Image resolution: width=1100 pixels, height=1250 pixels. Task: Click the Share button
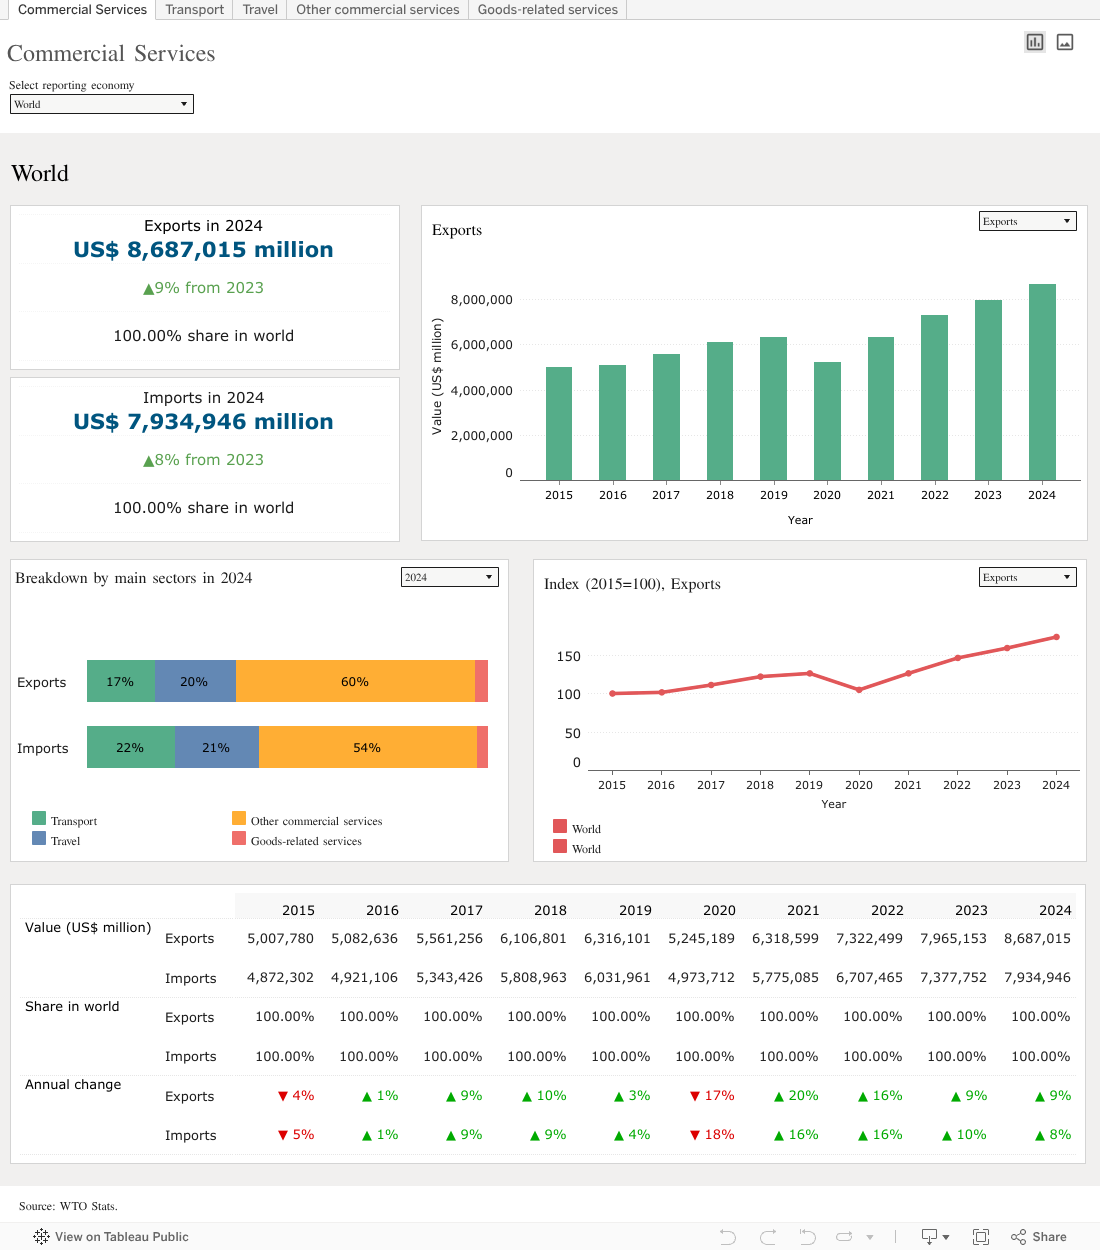(x=1039, y=1237)
